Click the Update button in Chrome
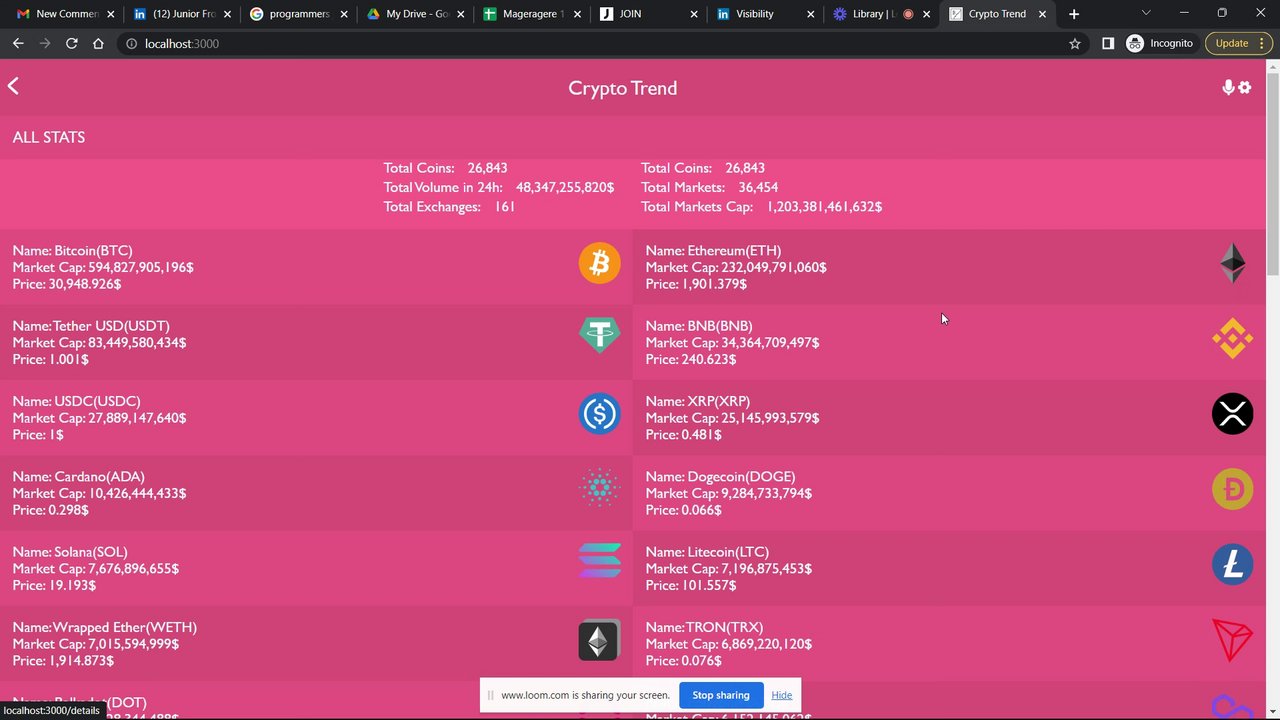 1232,43
